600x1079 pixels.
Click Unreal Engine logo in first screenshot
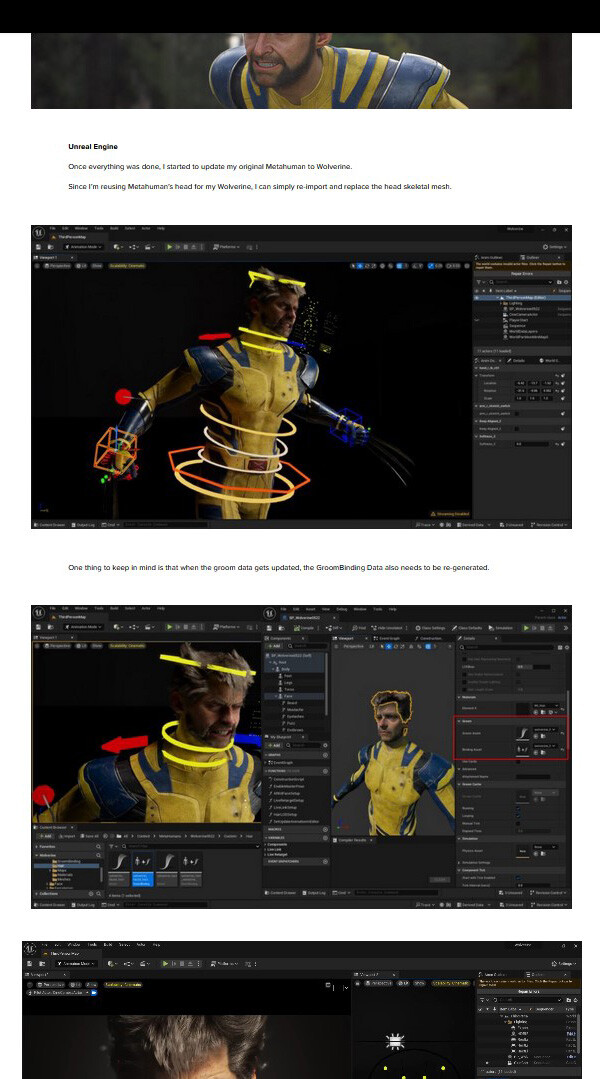[x=39, y=233]
